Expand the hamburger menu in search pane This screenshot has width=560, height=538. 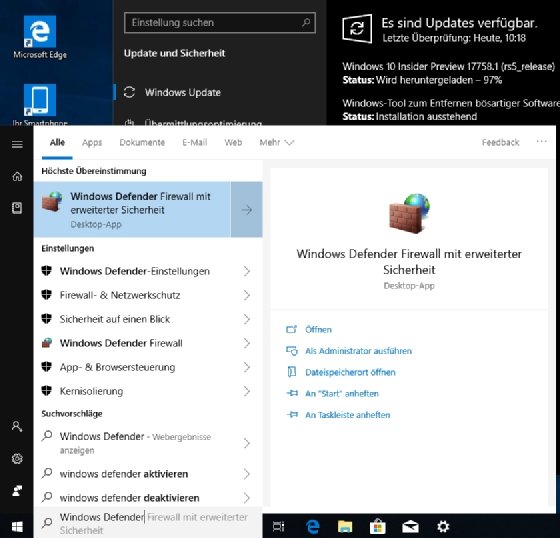tap(17, 144)
